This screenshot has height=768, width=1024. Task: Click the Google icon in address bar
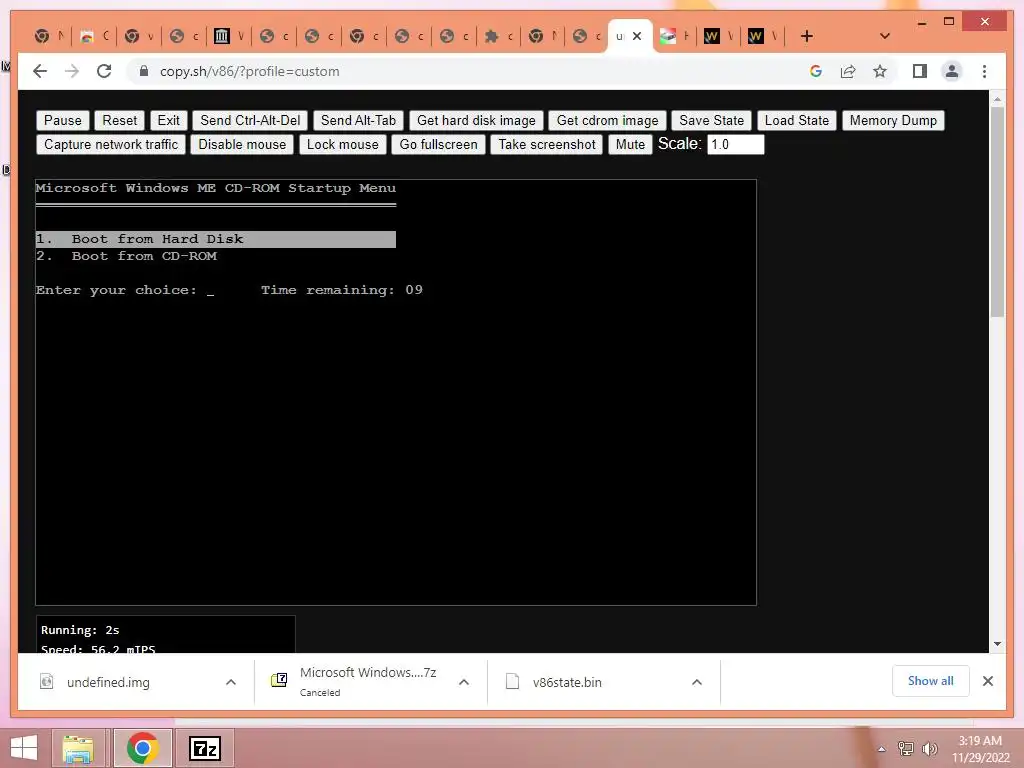816,71
